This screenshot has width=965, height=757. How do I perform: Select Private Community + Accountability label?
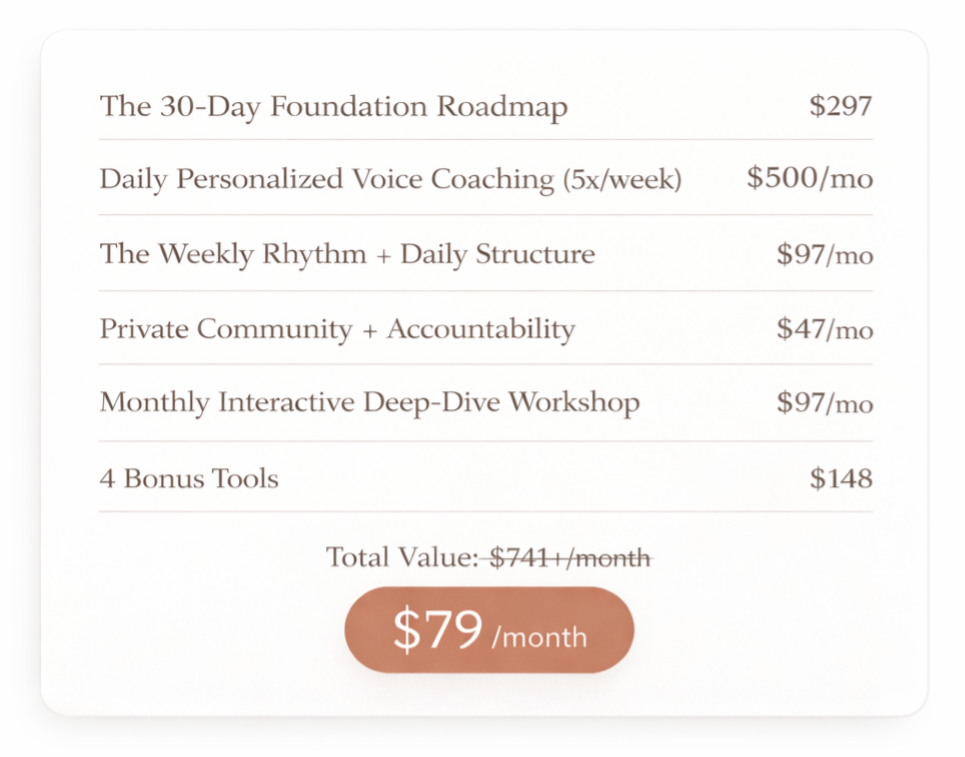click(x=337, y=329)
